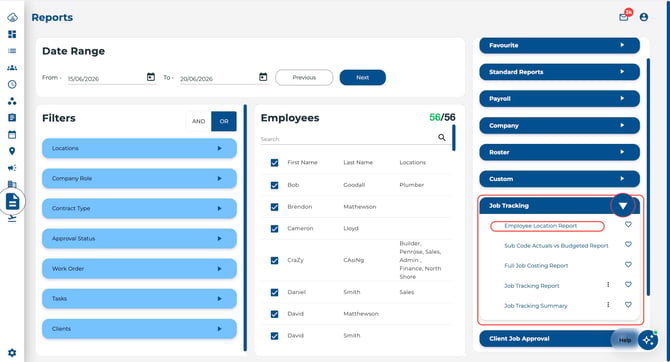
Task: Collapse the Job Tracking section
Action: click(623, 206)
